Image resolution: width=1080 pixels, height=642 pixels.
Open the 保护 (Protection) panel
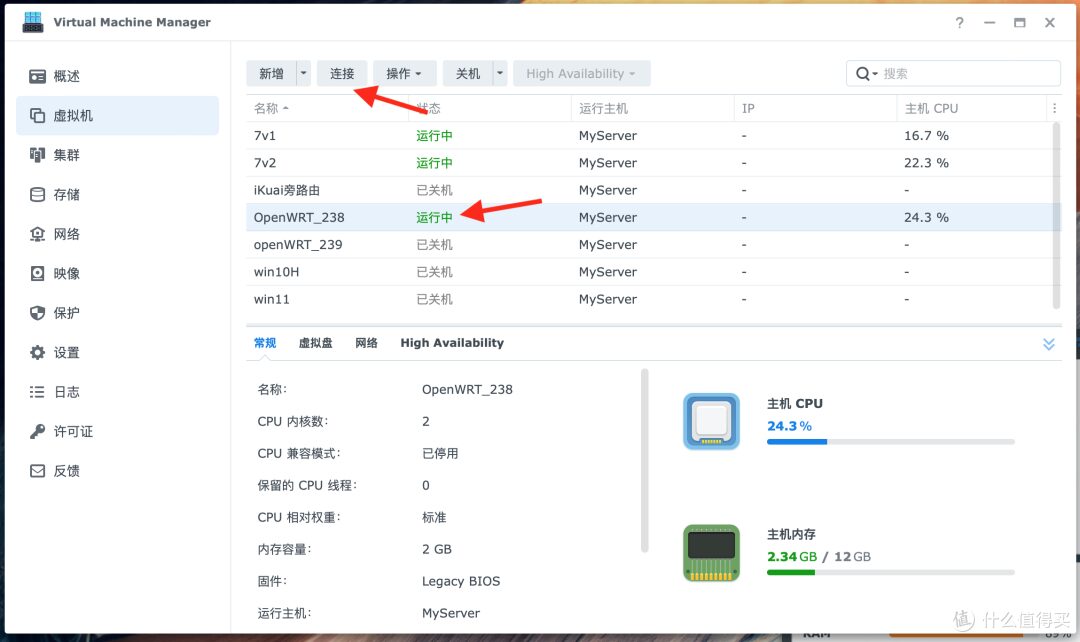click(x=64, y=312)
